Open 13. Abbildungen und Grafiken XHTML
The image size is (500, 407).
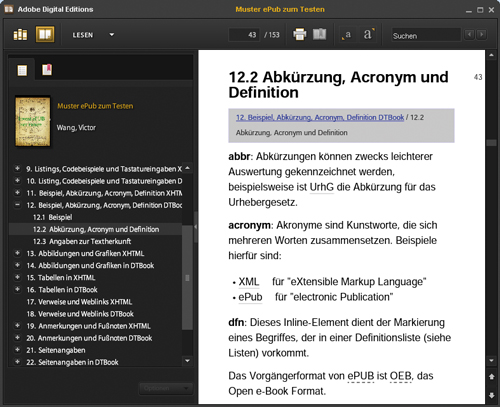85,253
